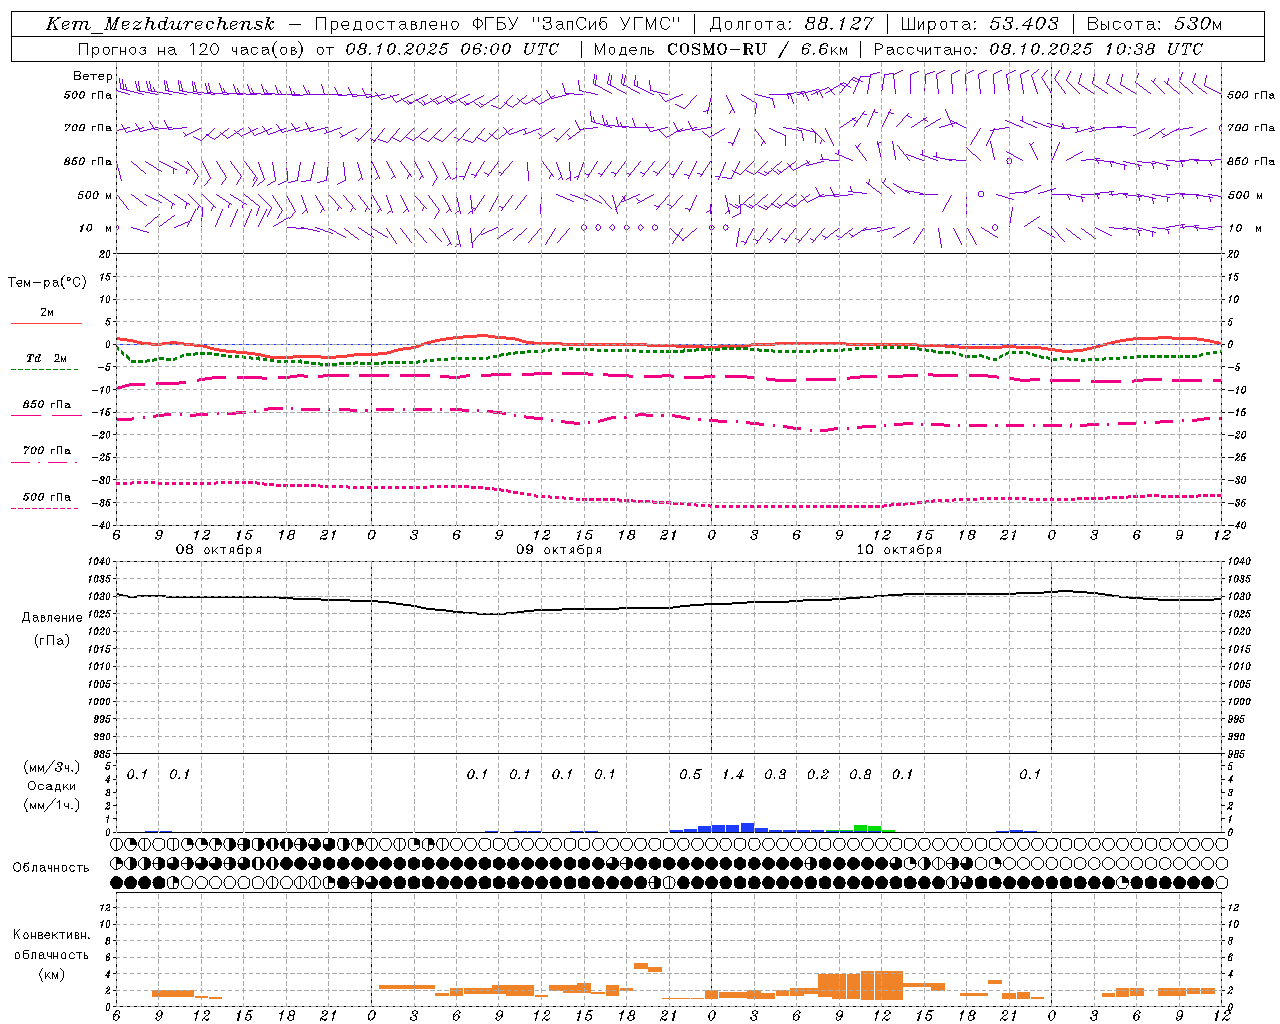
Task: Click the Высота: 530м value
Action: point(1153,24)
